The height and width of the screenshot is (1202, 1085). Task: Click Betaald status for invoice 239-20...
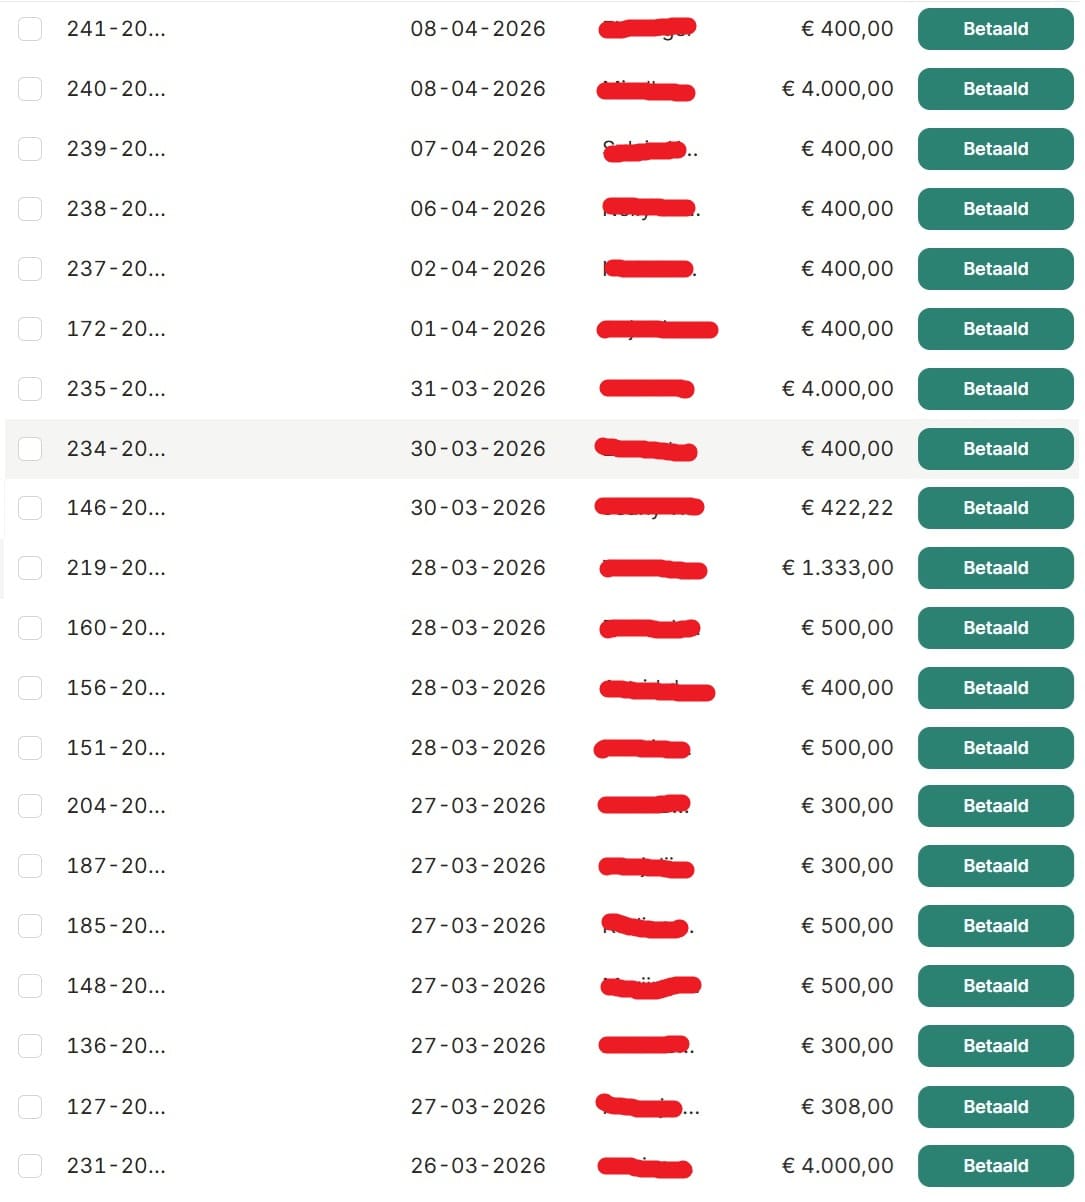996,149
